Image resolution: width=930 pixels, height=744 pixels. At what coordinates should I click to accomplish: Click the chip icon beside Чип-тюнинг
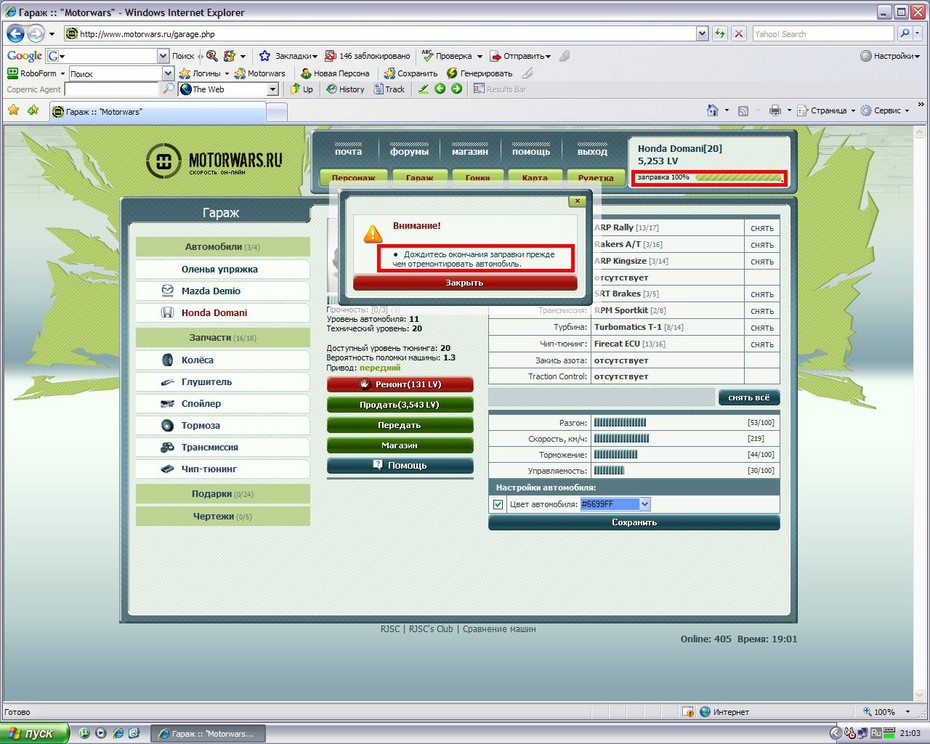tap(167, 469)
